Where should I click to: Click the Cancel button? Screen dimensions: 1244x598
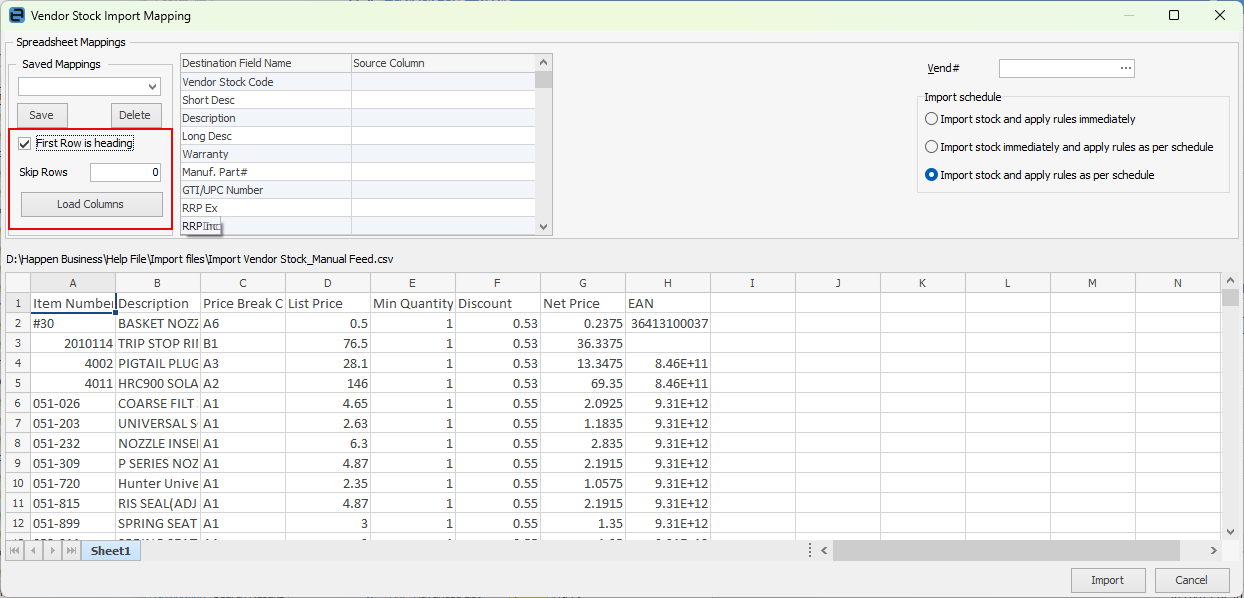pyautogui.click(x=1192, y=580)
